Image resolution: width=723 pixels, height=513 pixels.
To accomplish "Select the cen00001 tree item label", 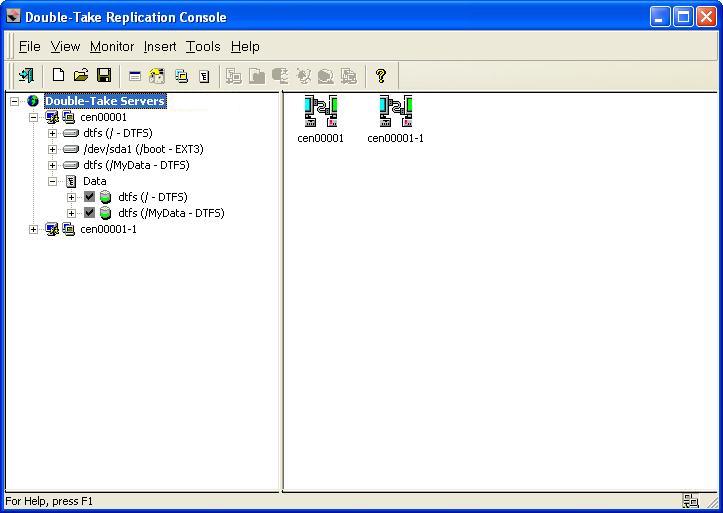I will click(x=104, y=117).
